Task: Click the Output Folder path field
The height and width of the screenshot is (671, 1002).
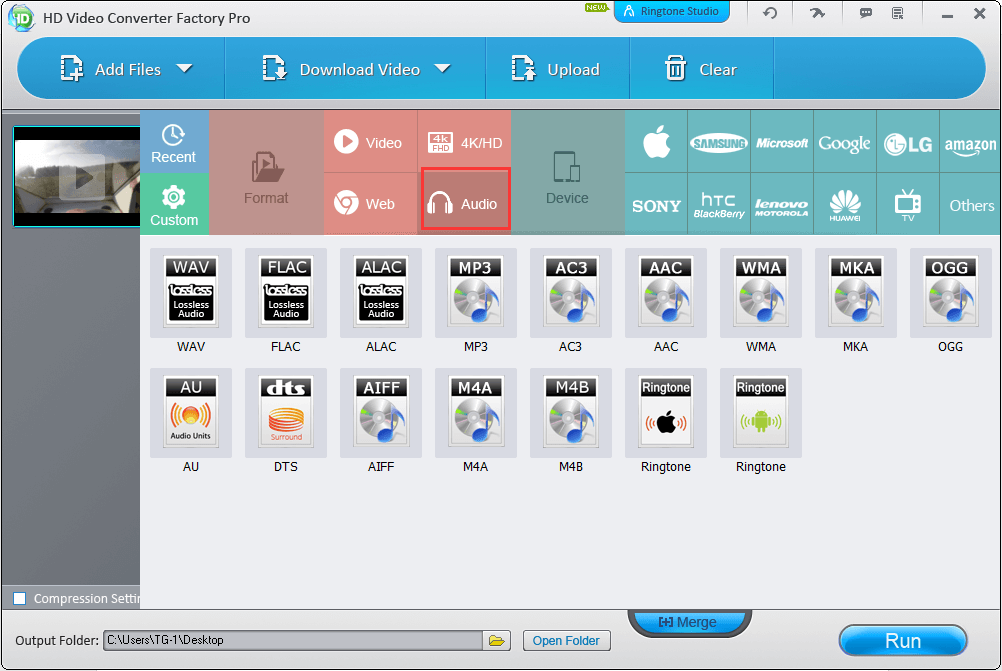Action: [x=292, y=640]
